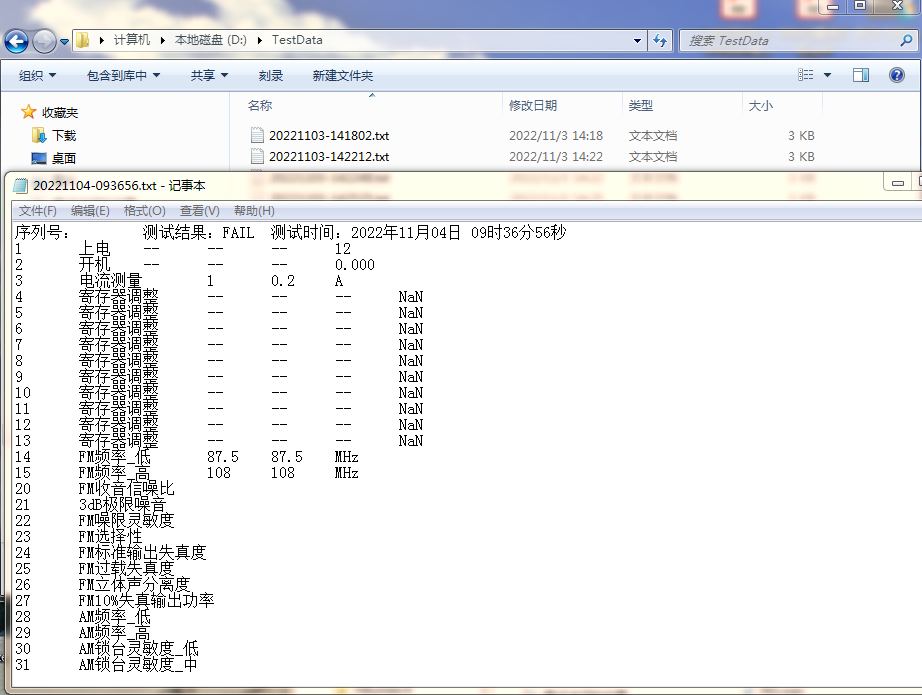Click the FAIL test result text
The image size is (922, 695).
pyautogui.click(x=238, y=233)
